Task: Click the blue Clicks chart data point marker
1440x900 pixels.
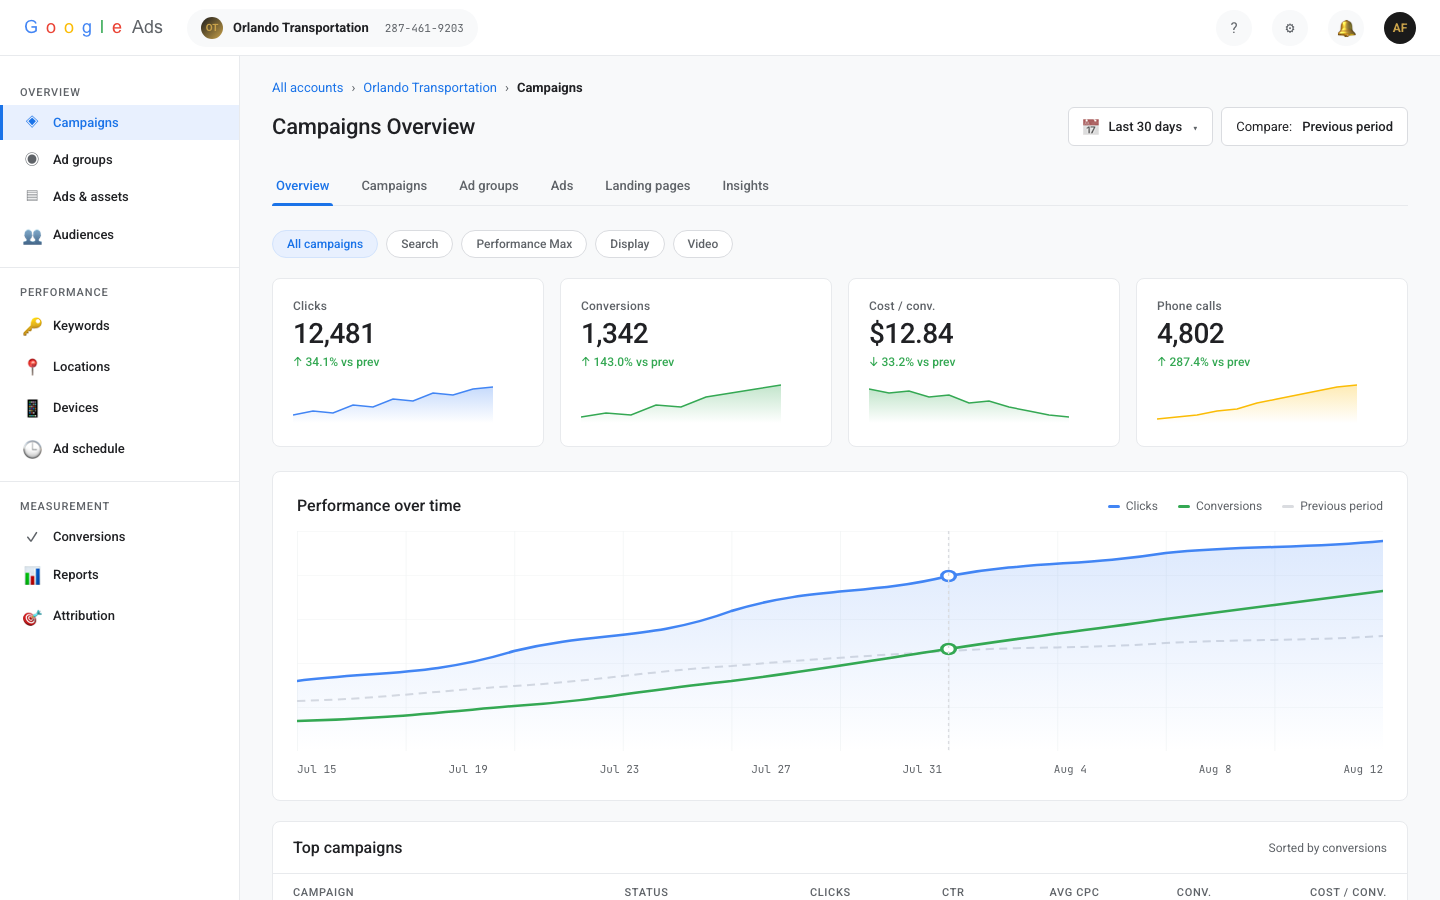Action: pos(949,576)
